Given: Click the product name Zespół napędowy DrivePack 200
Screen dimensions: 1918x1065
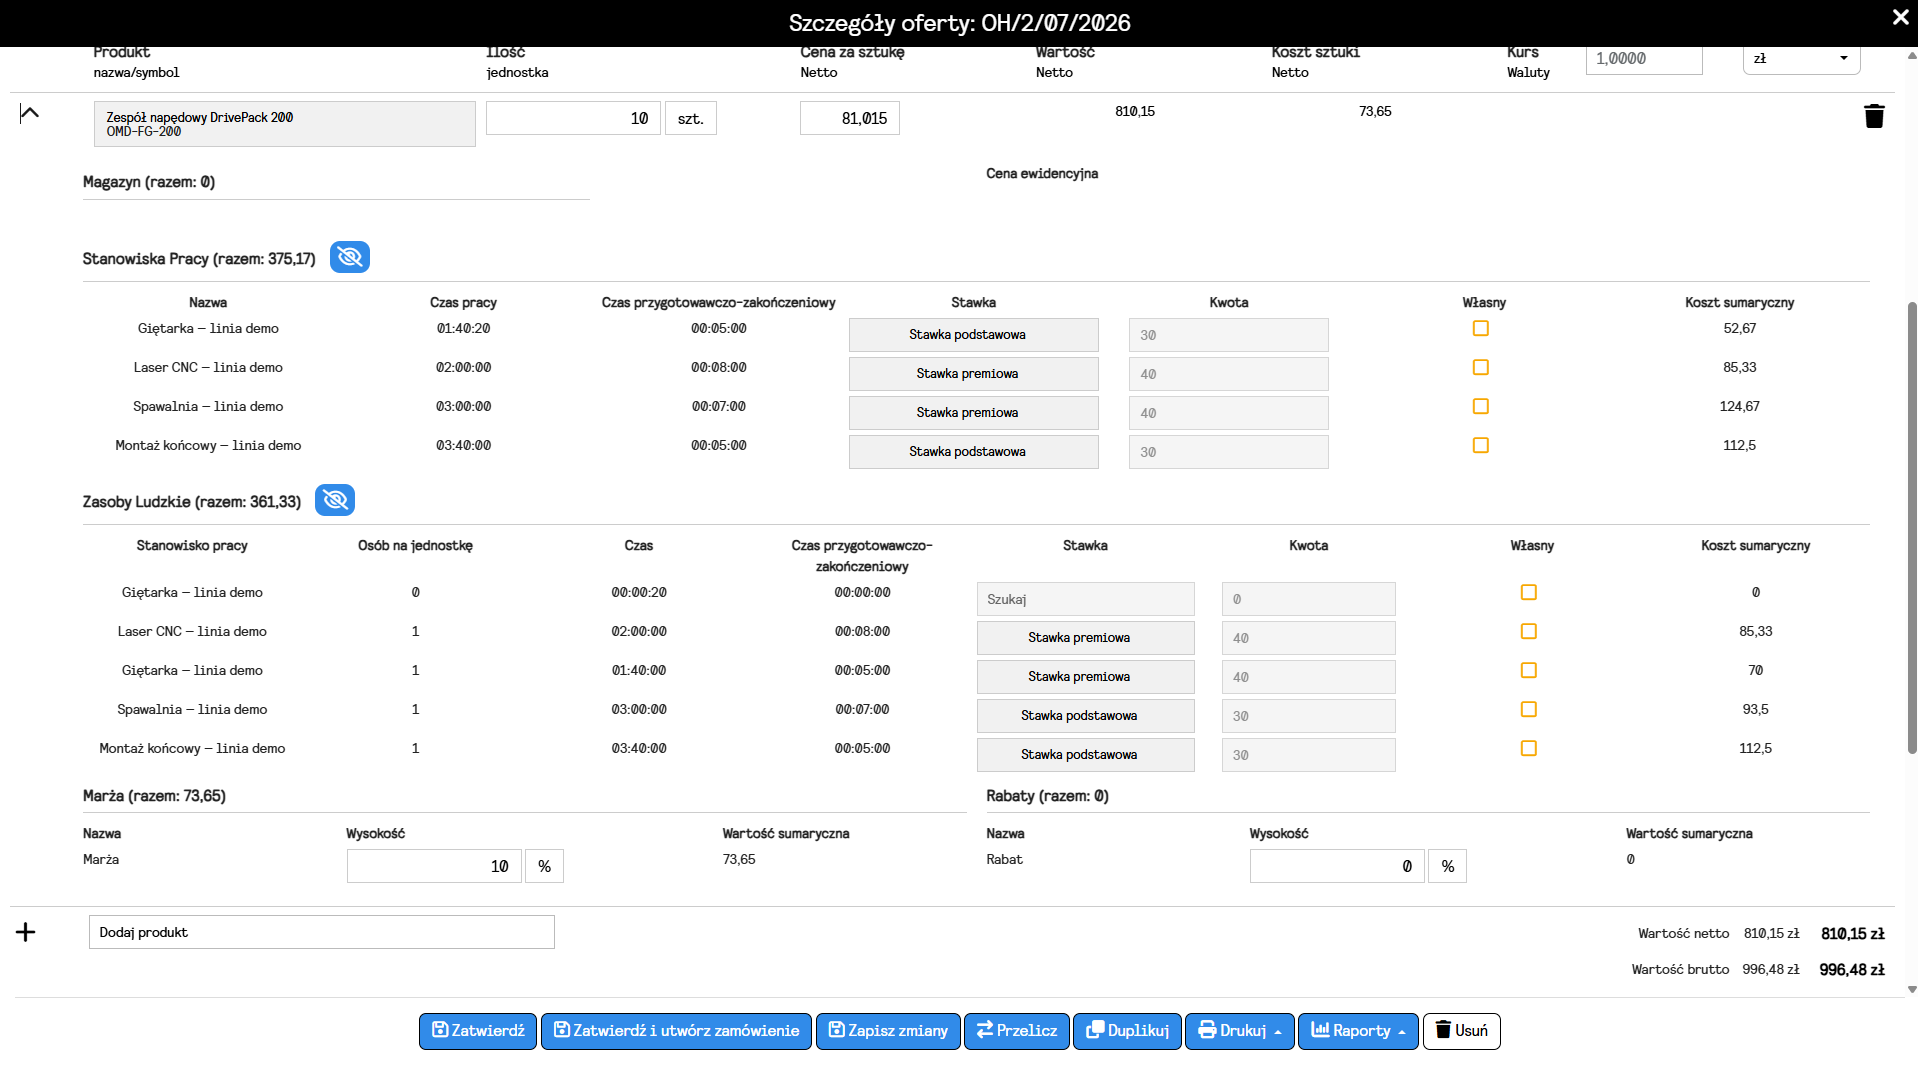Looking at the screenshot, I should pyautogui.click(x=200, y=117).
